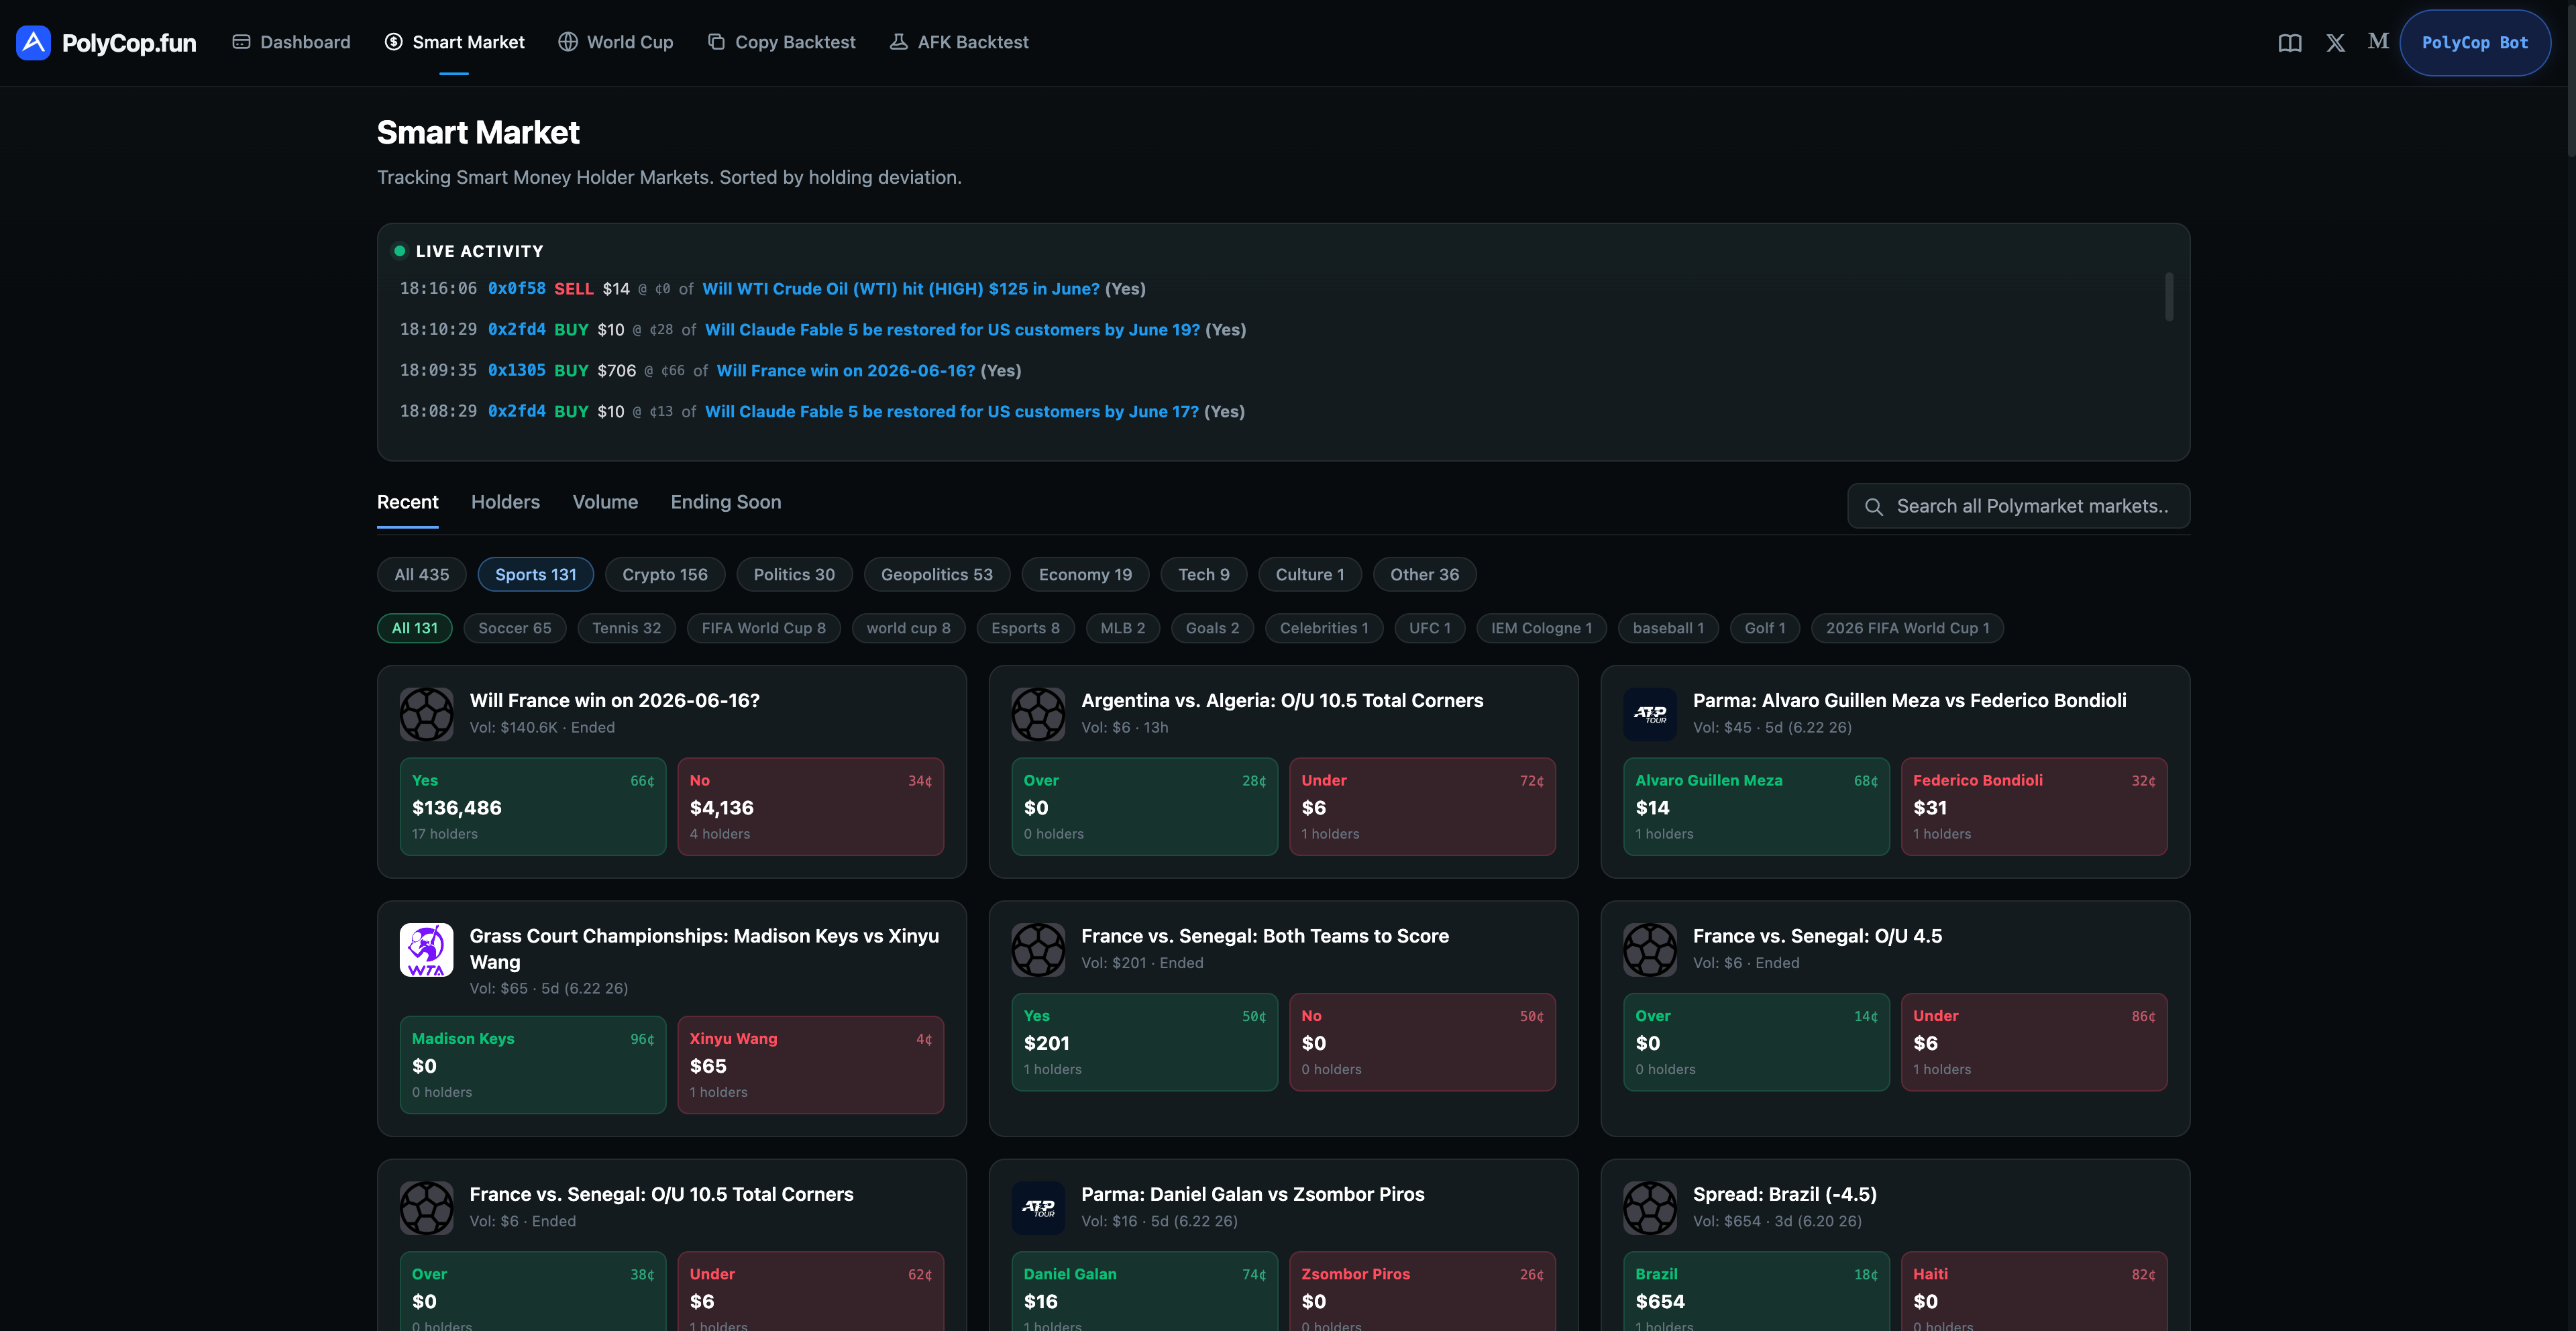Click the PolyCop Bot button
Screen dimensions: 2576x1331
[2474, 42]
